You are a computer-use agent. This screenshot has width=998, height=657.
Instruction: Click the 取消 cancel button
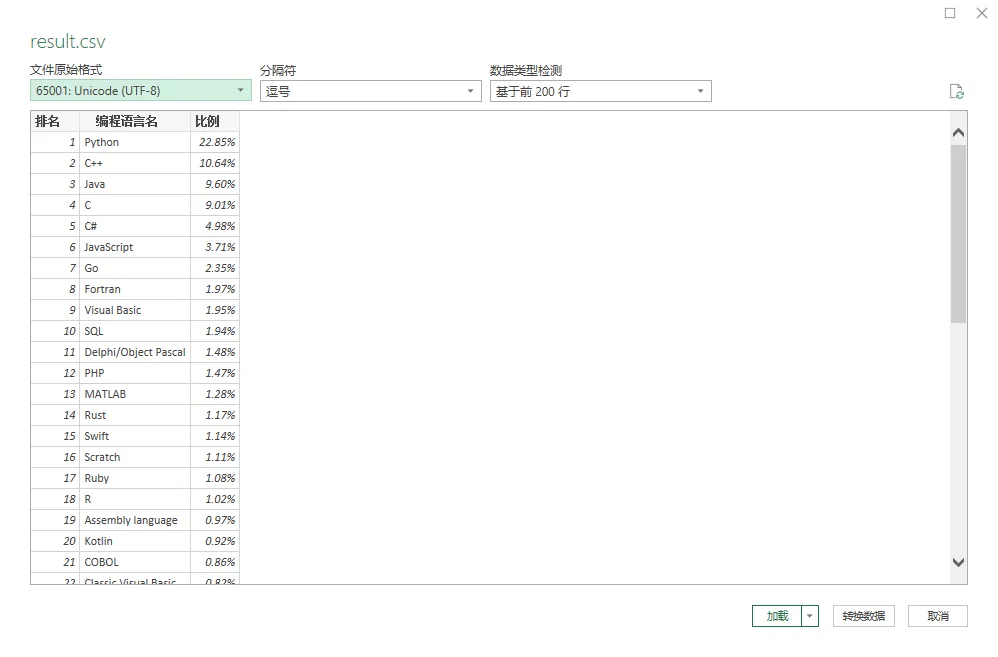937,616
